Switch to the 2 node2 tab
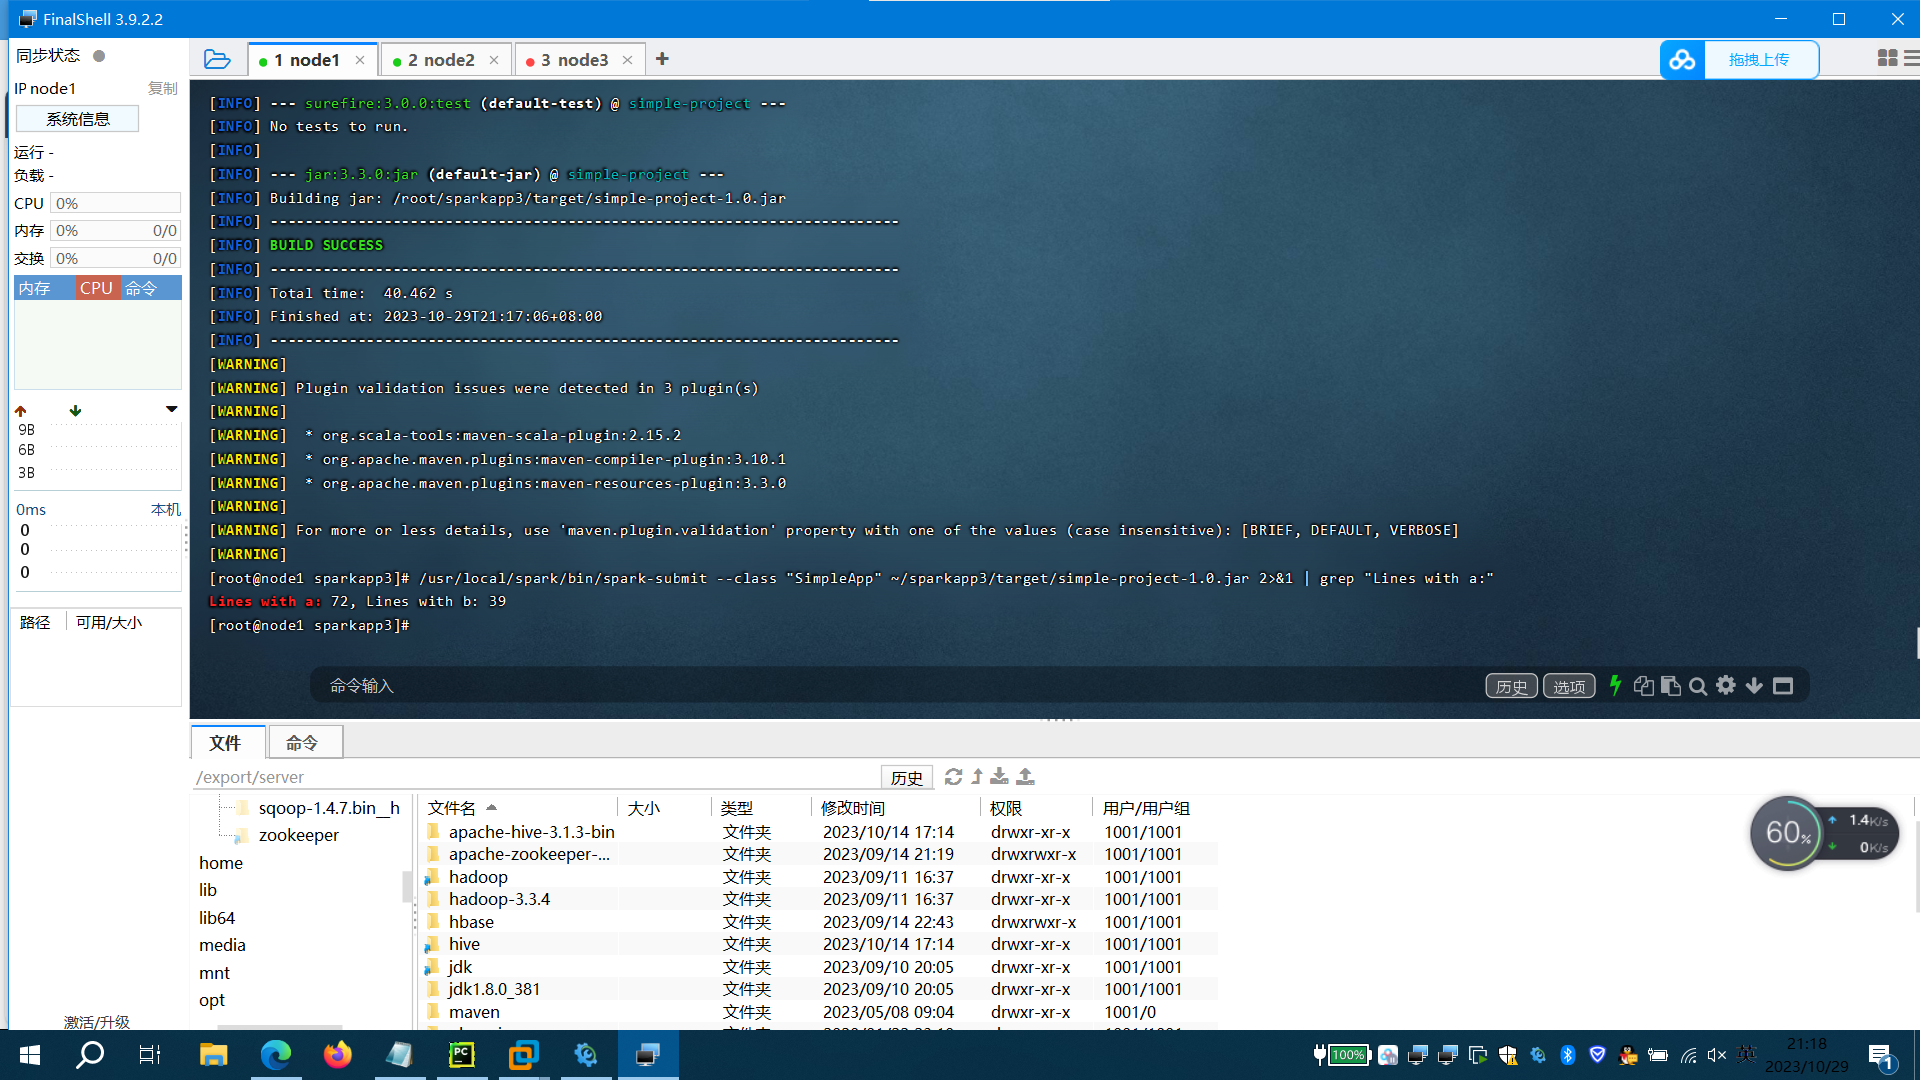 [x=440, y=60]
